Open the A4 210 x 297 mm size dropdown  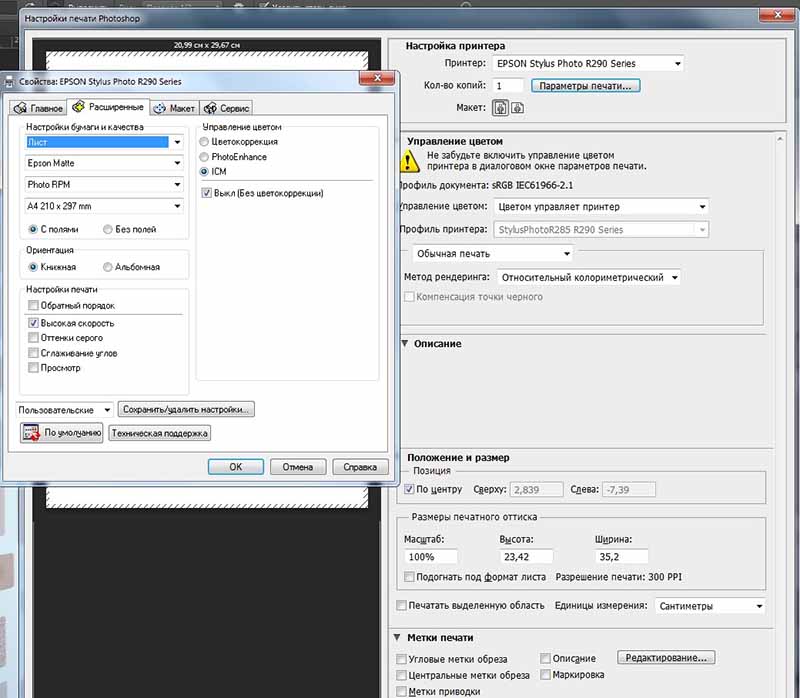coord(104,206)
